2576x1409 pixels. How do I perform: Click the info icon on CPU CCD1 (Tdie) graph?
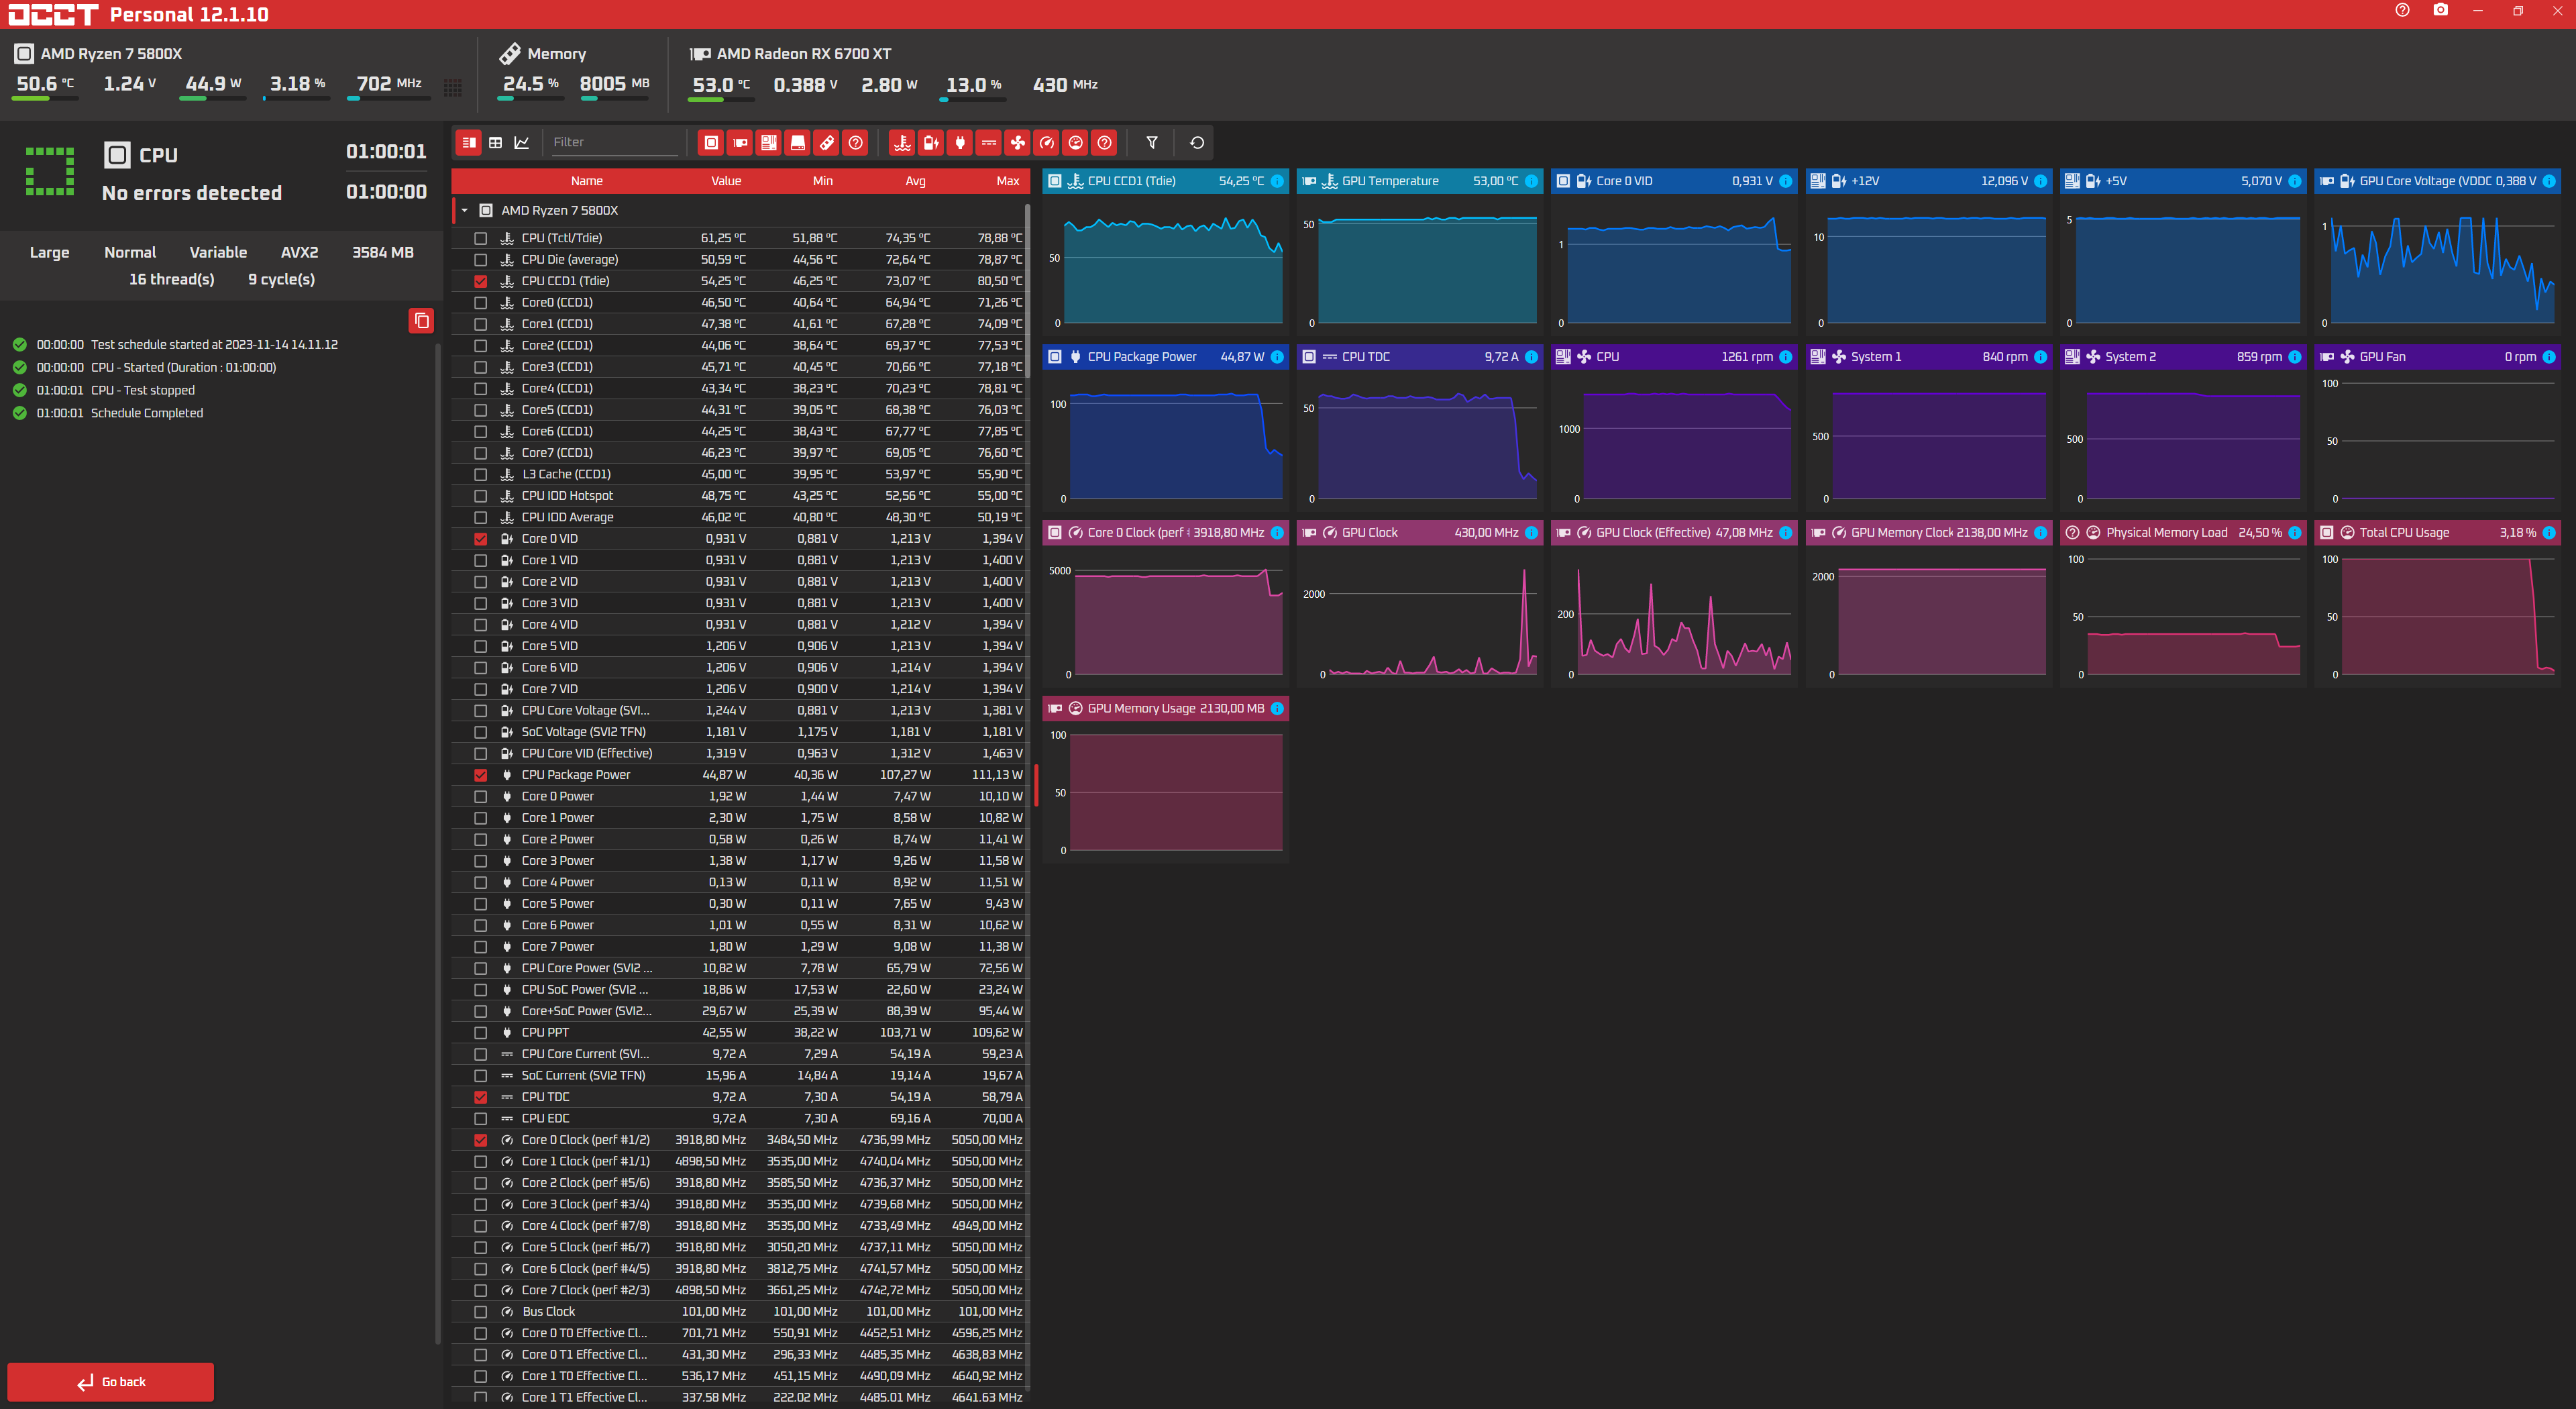1277,181
